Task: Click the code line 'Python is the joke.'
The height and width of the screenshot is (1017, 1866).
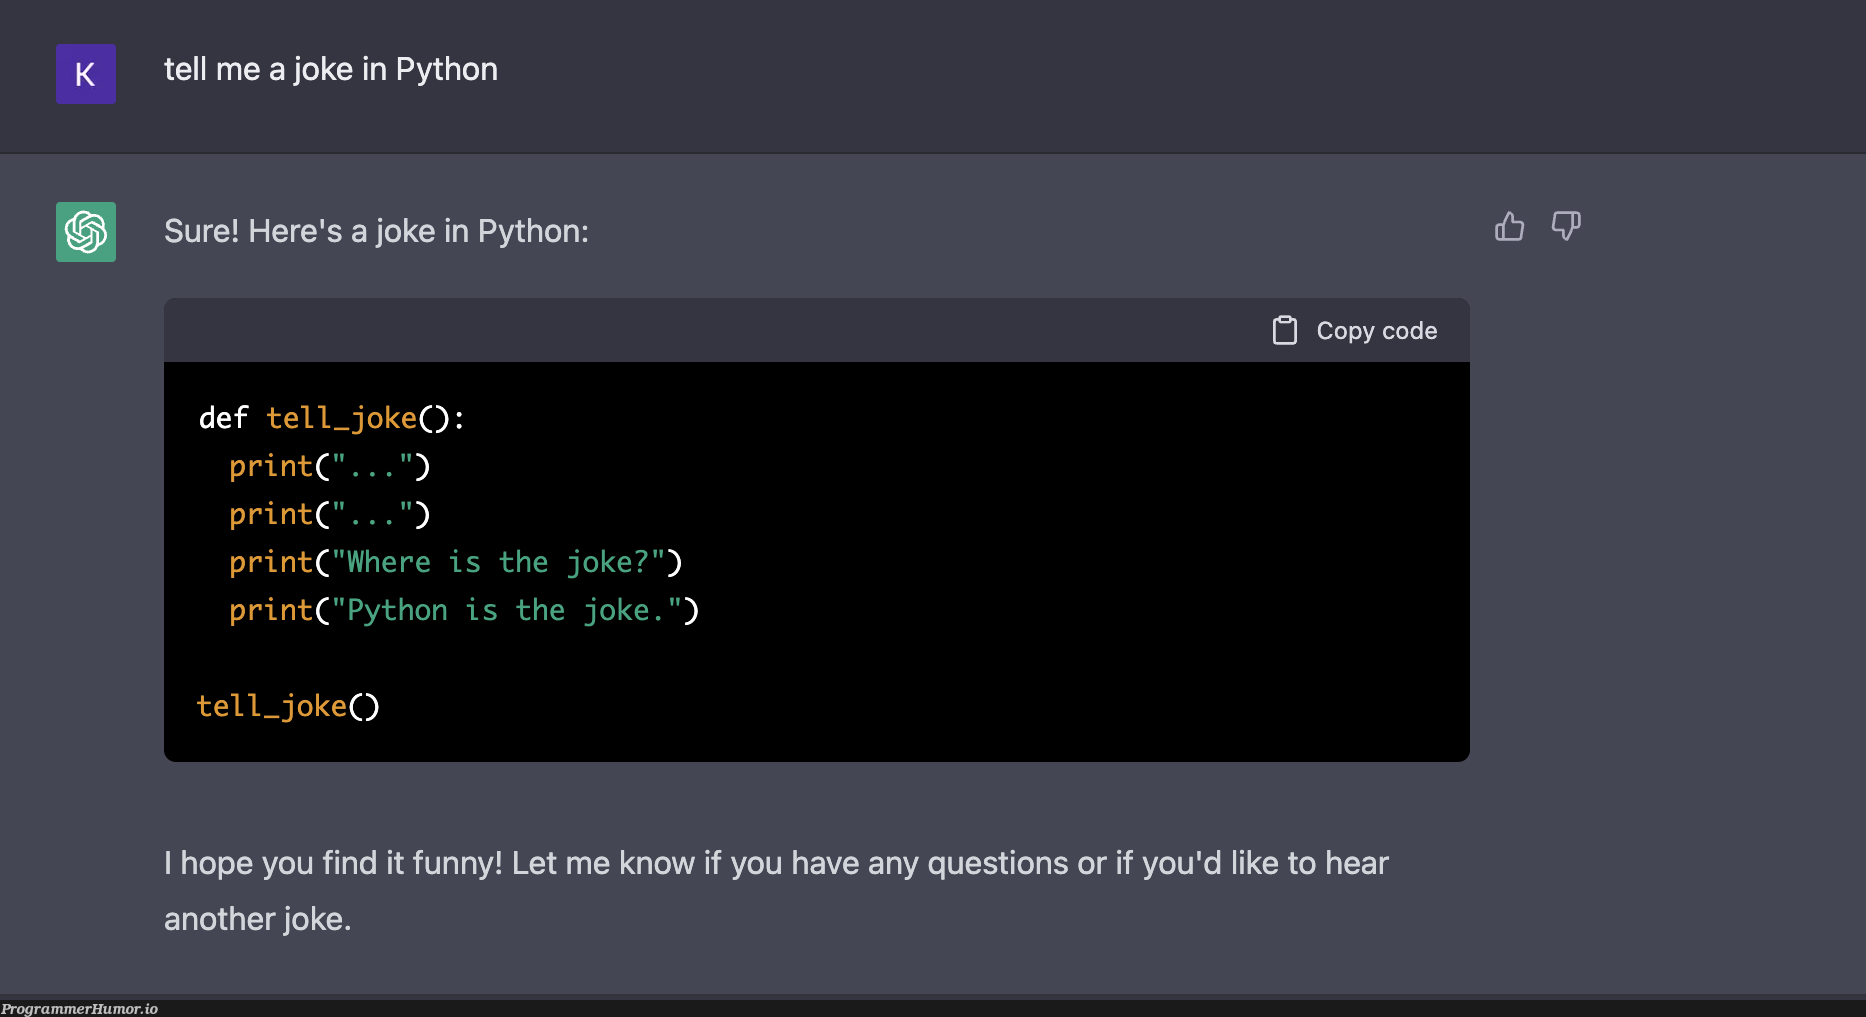Action: (464, 610)
